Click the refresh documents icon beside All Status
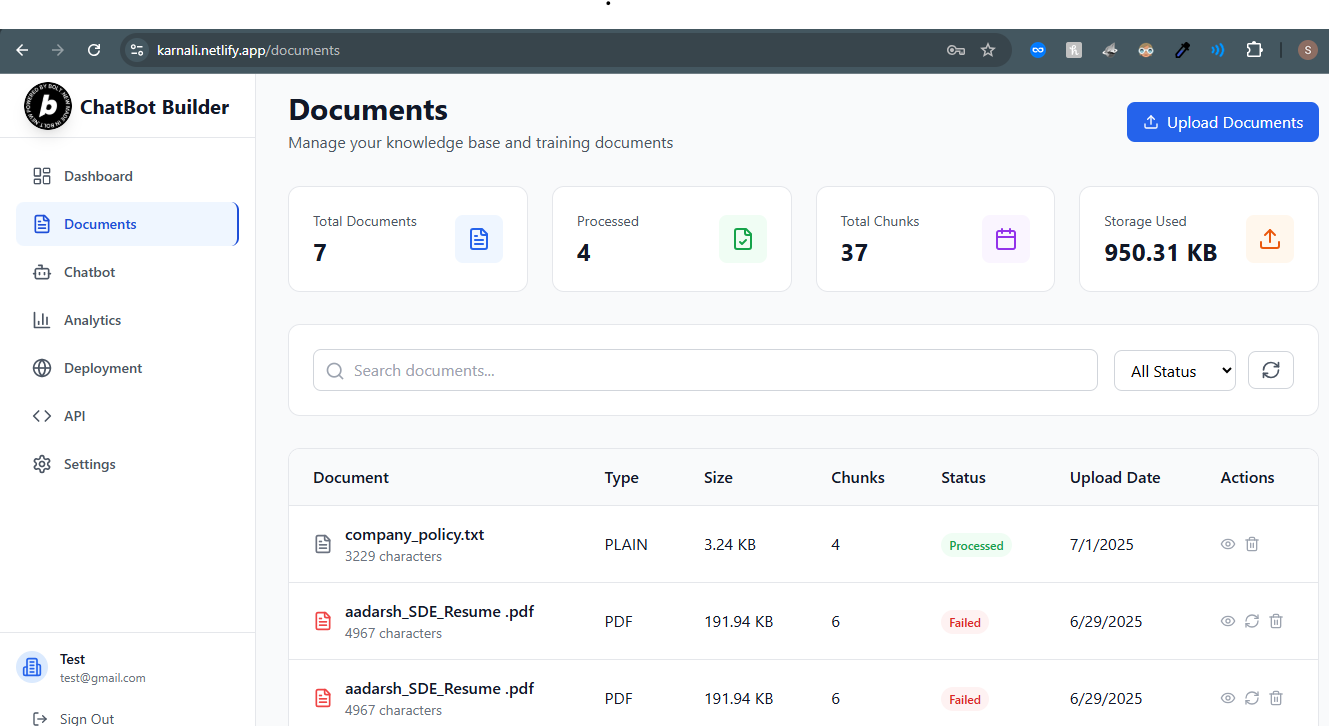The image size is (1329, 726). point(1270,370)
